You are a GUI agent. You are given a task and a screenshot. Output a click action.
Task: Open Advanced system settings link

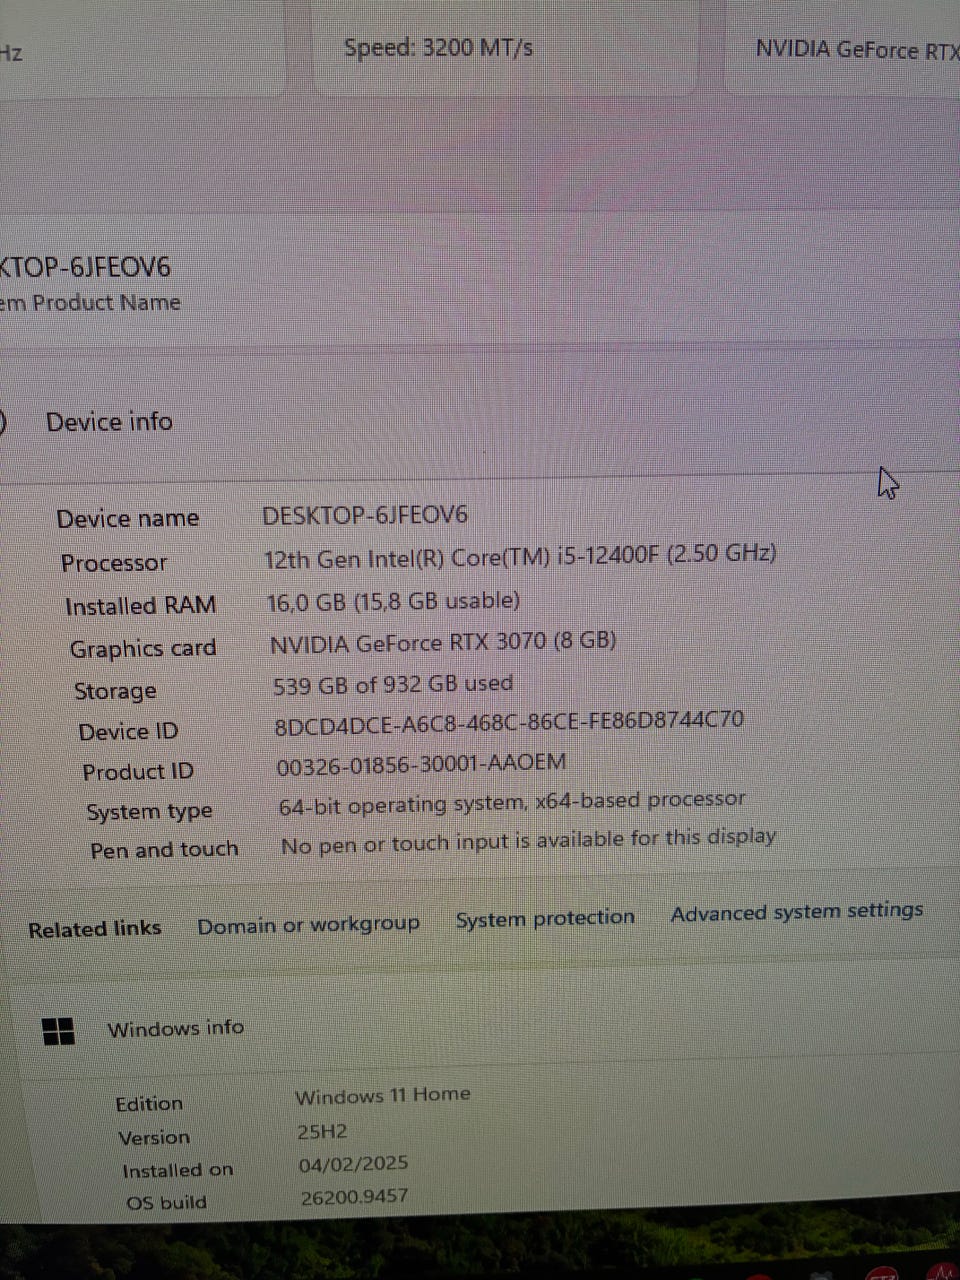point(797,912)
